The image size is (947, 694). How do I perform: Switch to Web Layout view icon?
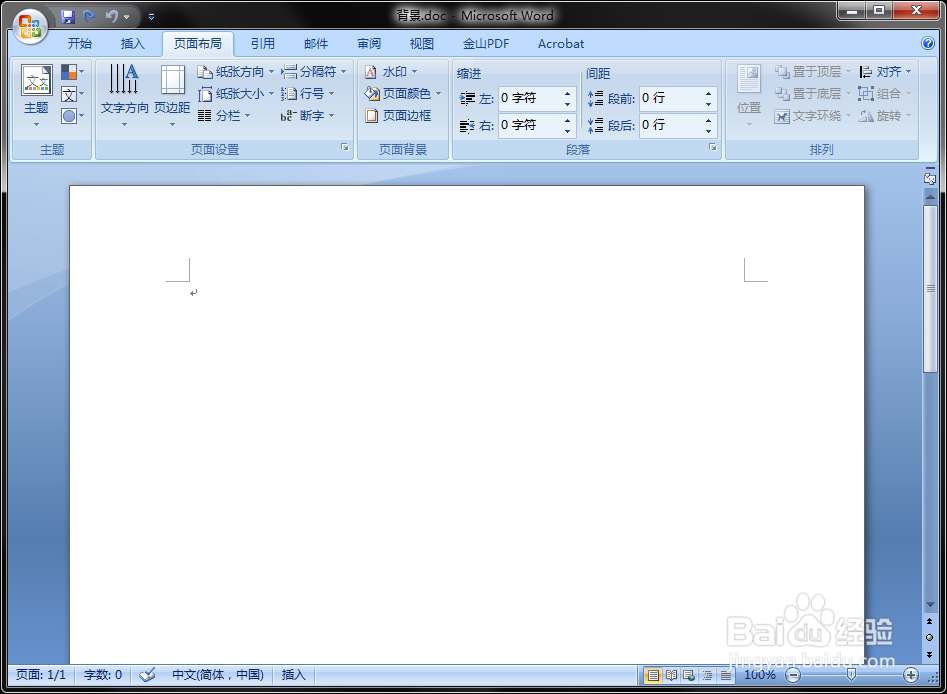(689, 675)
